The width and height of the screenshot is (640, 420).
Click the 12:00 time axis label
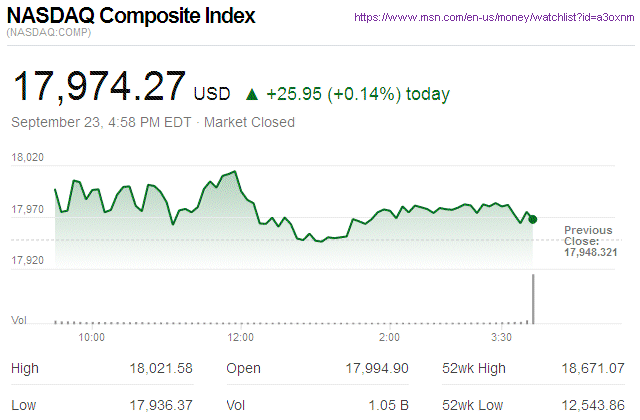[241, 338]
